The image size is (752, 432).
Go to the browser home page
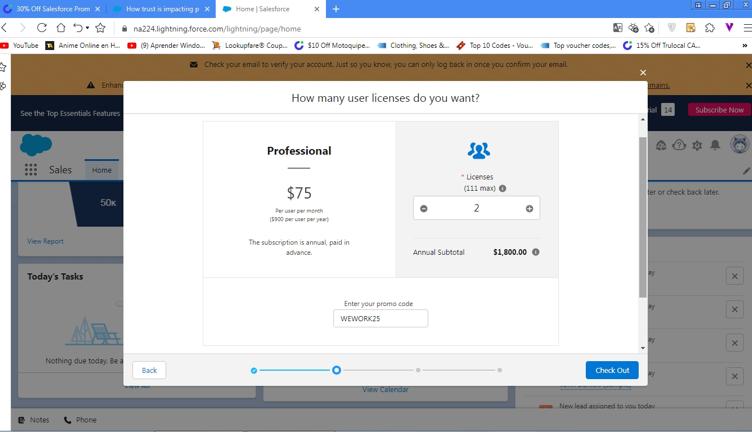[x=61, y=28]
